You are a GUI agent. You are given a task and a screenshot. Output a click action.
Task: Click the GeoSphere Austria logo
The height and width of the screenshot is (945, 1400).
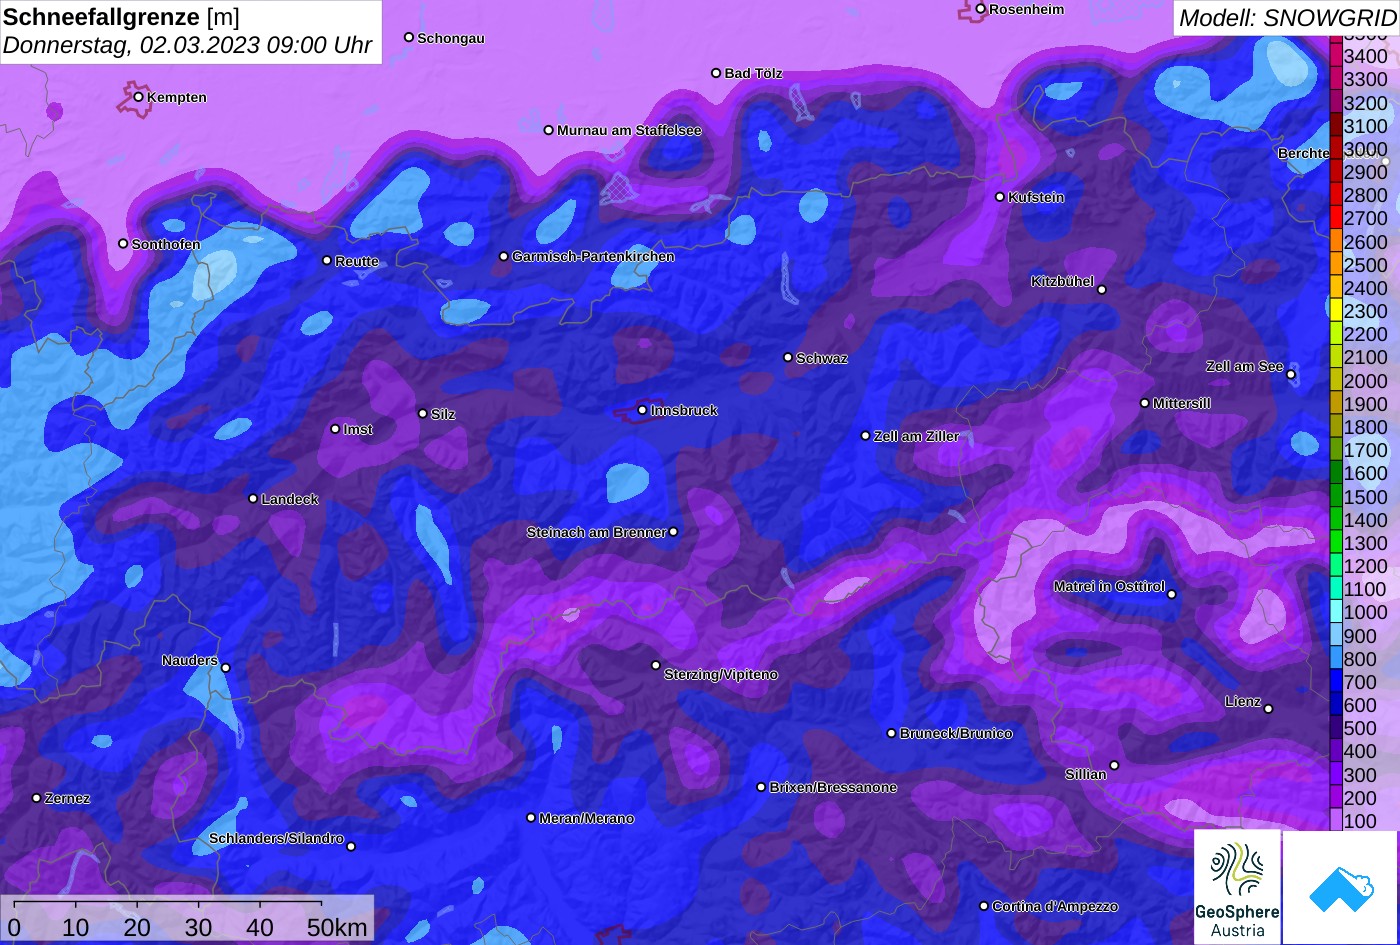coord(1237,887)
